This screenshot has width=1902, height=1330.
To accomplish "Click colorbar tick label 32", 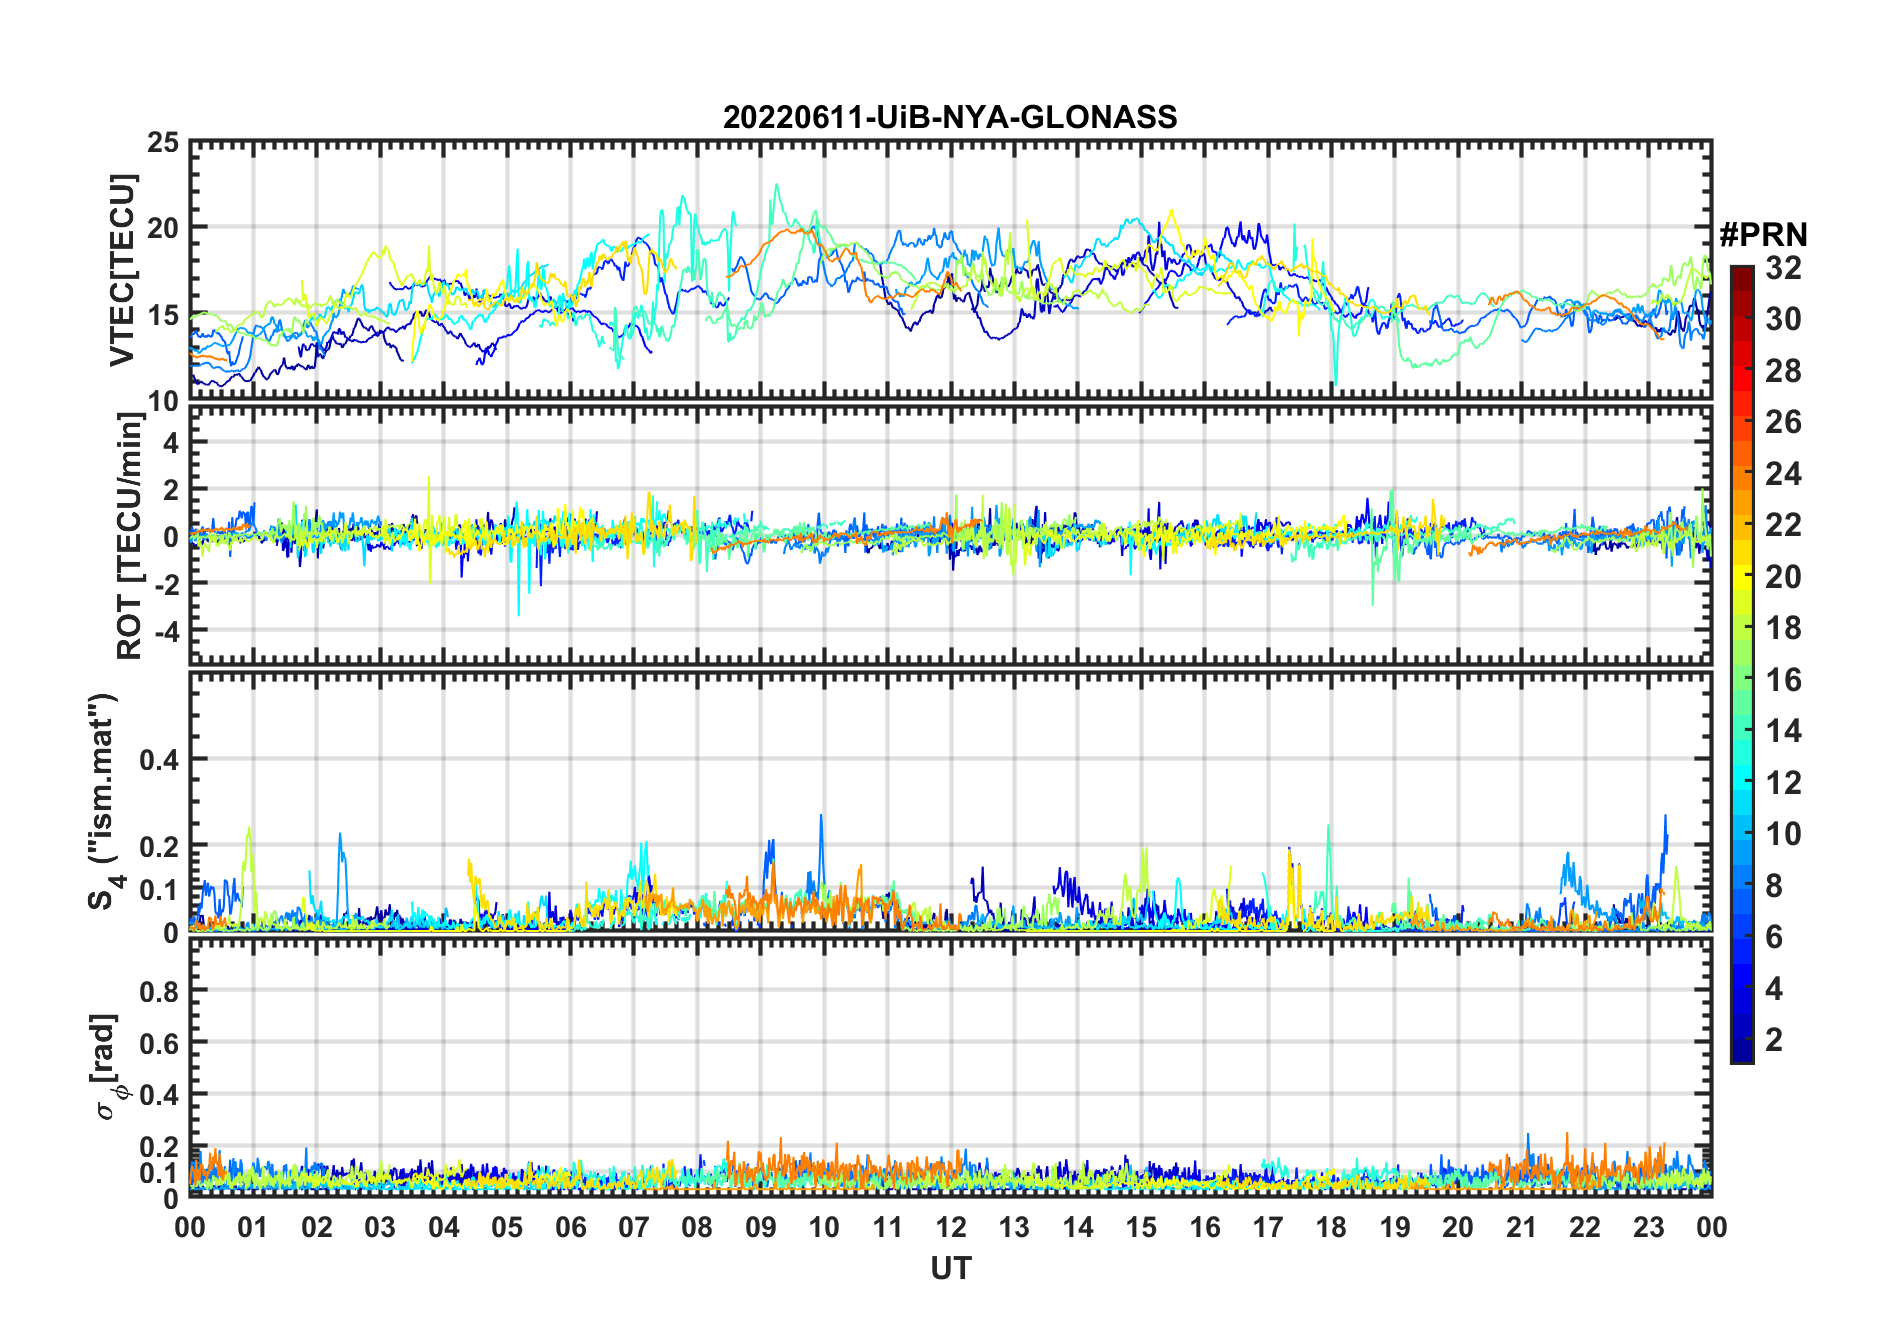I will click(1783, 268).
